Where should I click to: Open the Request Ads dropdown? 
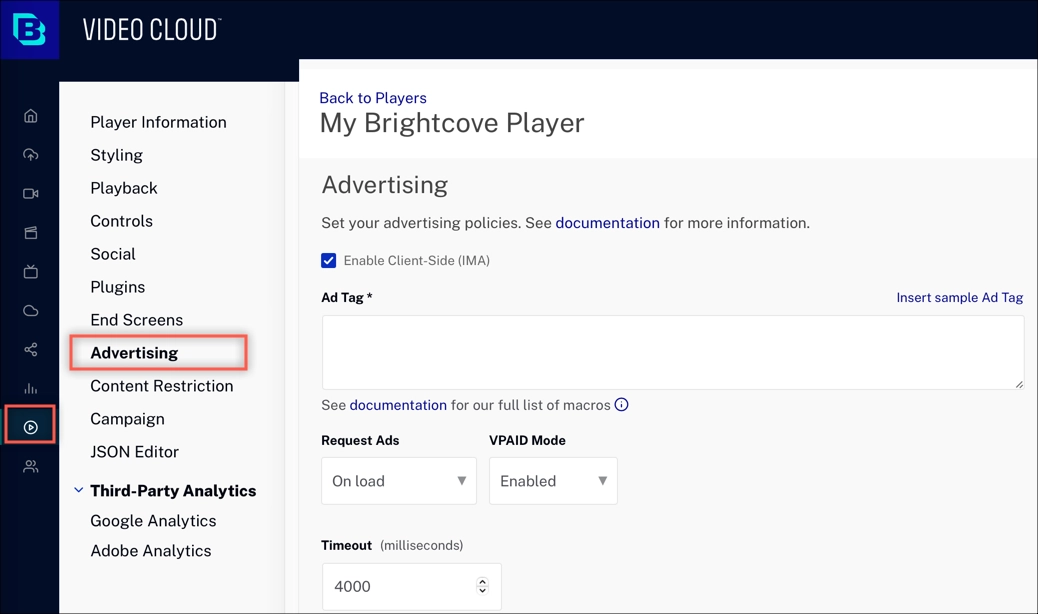398,481
